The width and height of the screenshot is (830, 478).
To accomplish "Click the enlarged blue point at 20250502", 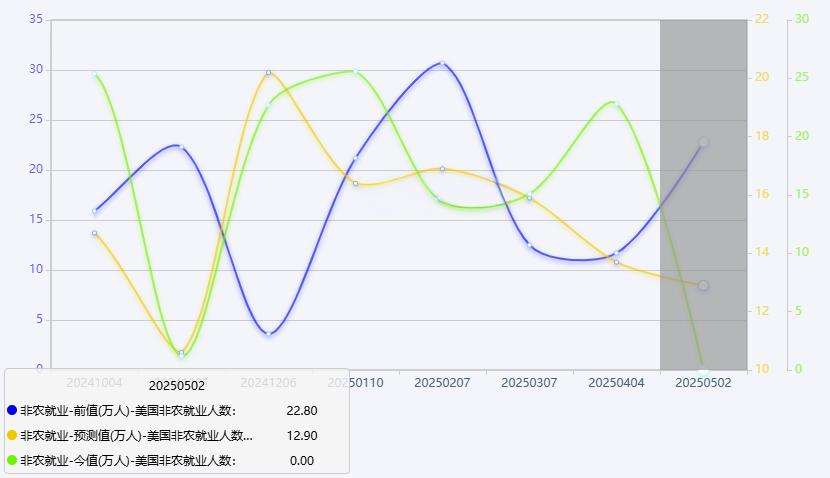I will click(x=703, y=143).
